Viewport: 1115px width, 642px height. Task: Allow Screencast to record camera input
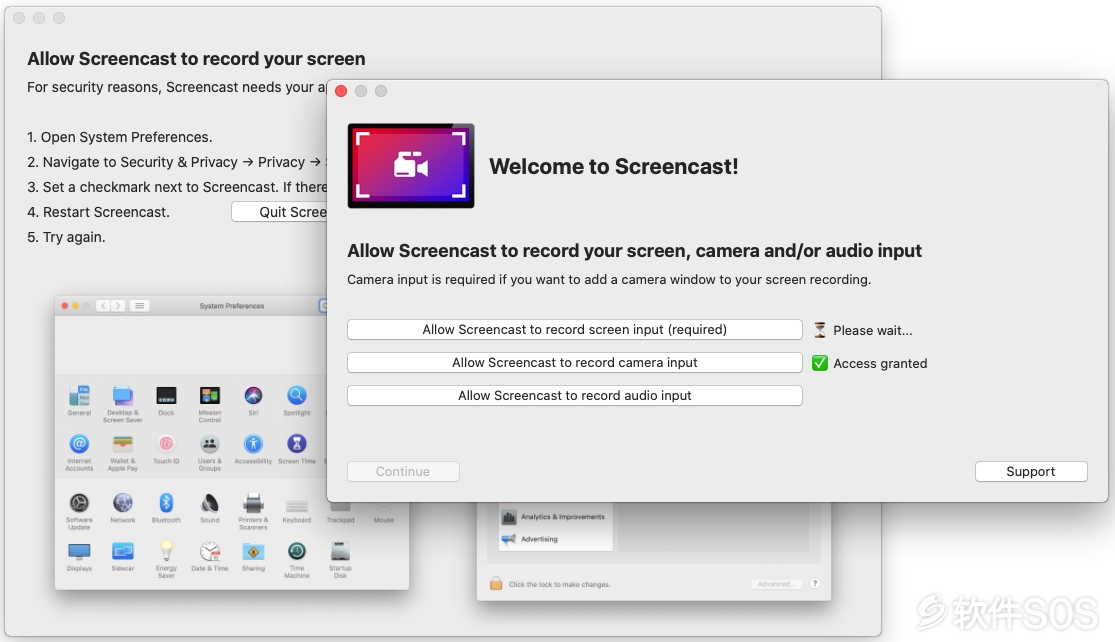pyautogui.click(x=575, y=363)
